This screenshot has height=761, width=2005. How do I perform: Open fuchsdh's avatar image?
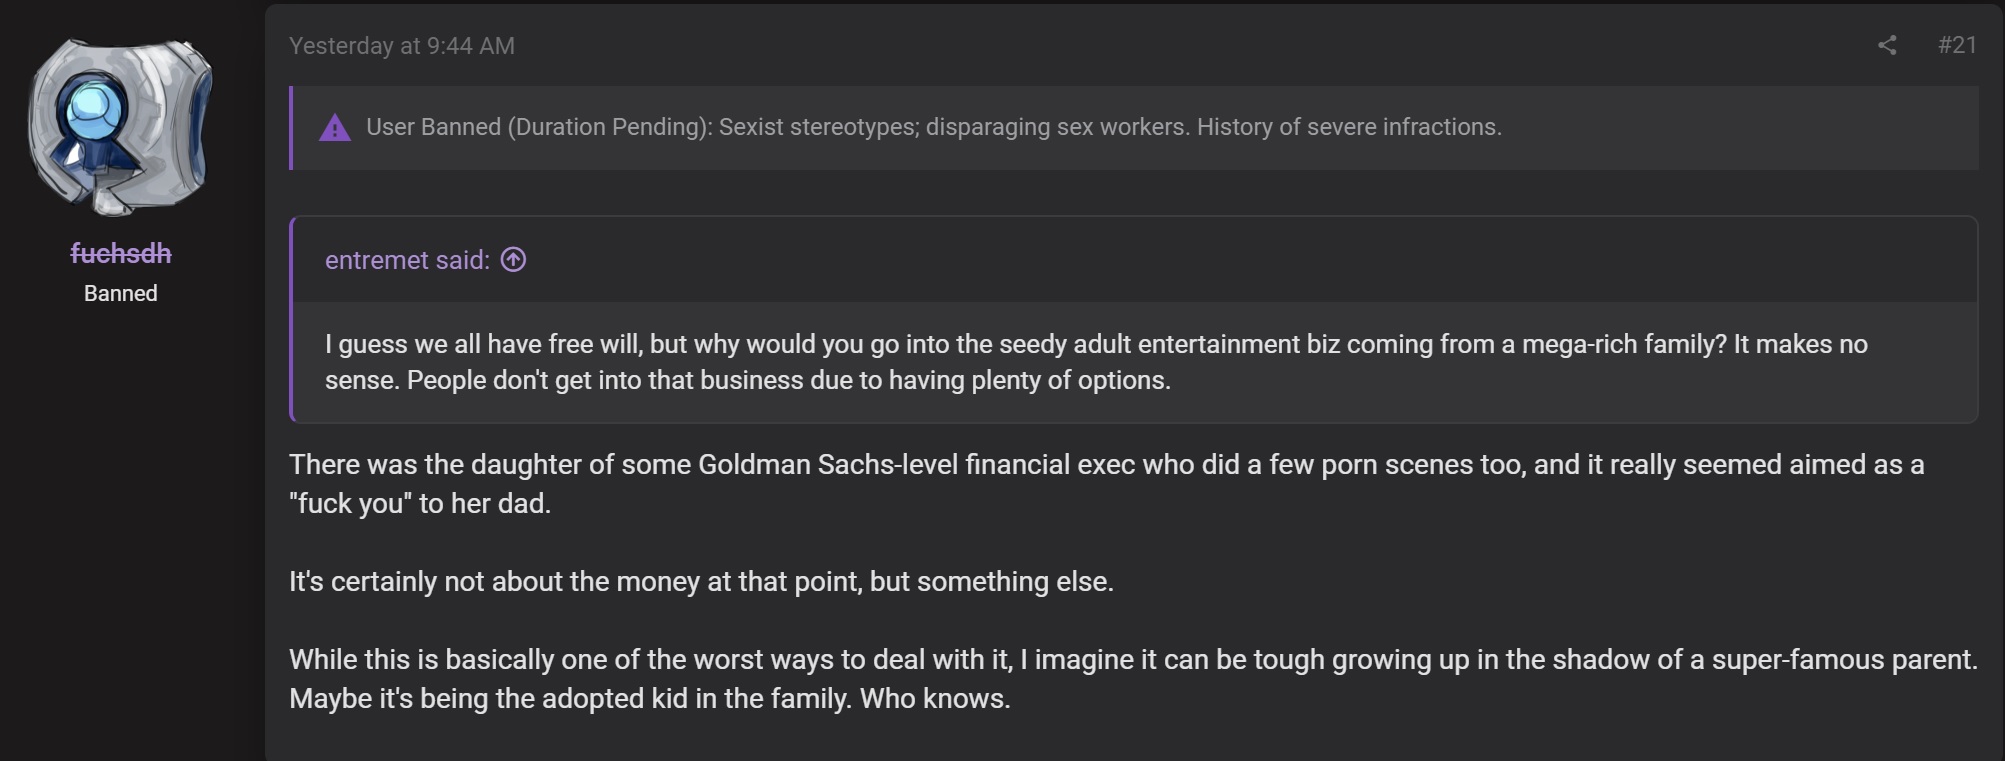(120, 127)
